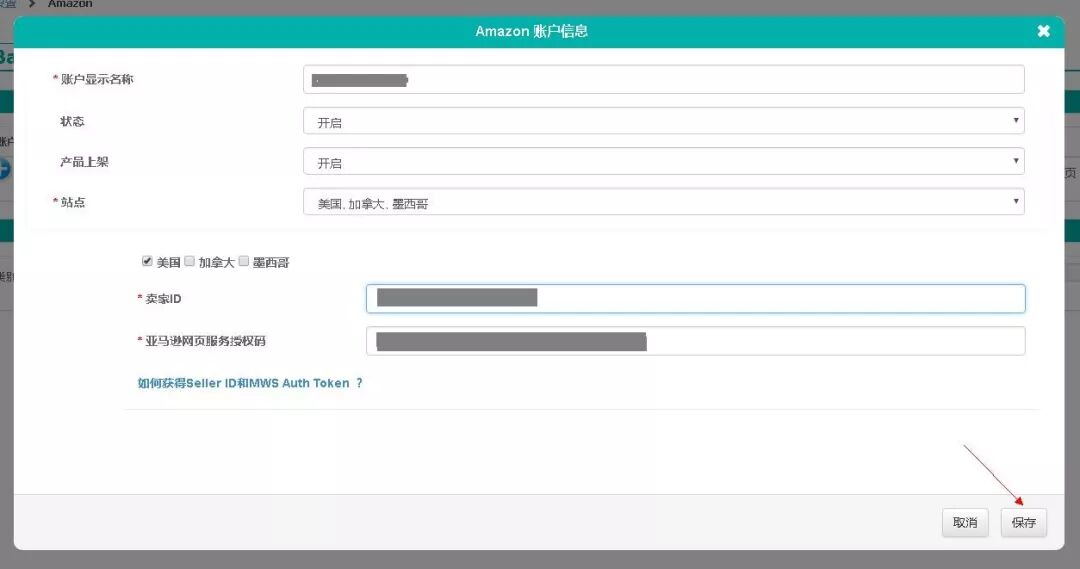
Task: Click the 状态 label text
Action: click(72, 121)
